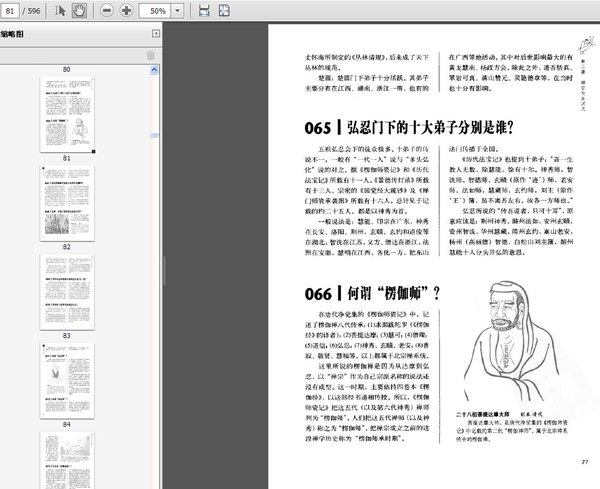Click the Bodhidharma image caption text

pyautogui.click(x=512, y=427)
